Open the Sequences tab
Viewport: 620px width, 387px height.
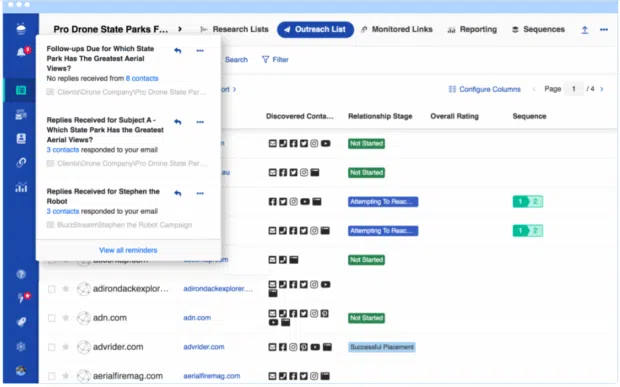point(538,29)
